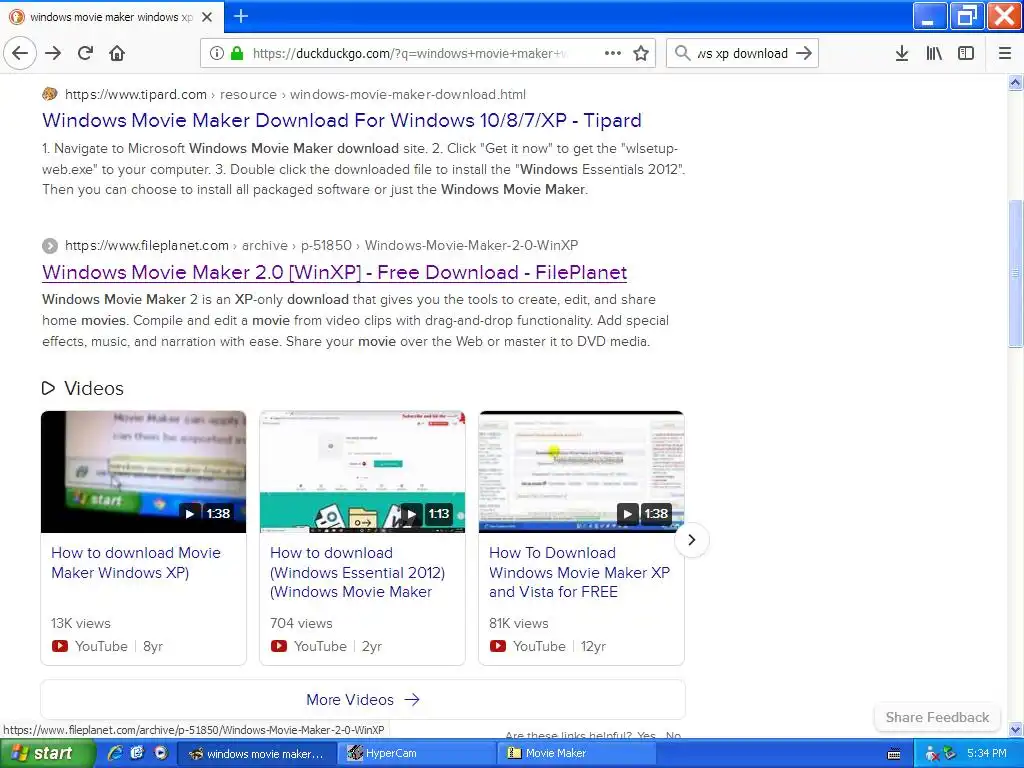Viewport: 1024px width, 768px height.
Task: Go back to previous page
Action: [20, 53]
